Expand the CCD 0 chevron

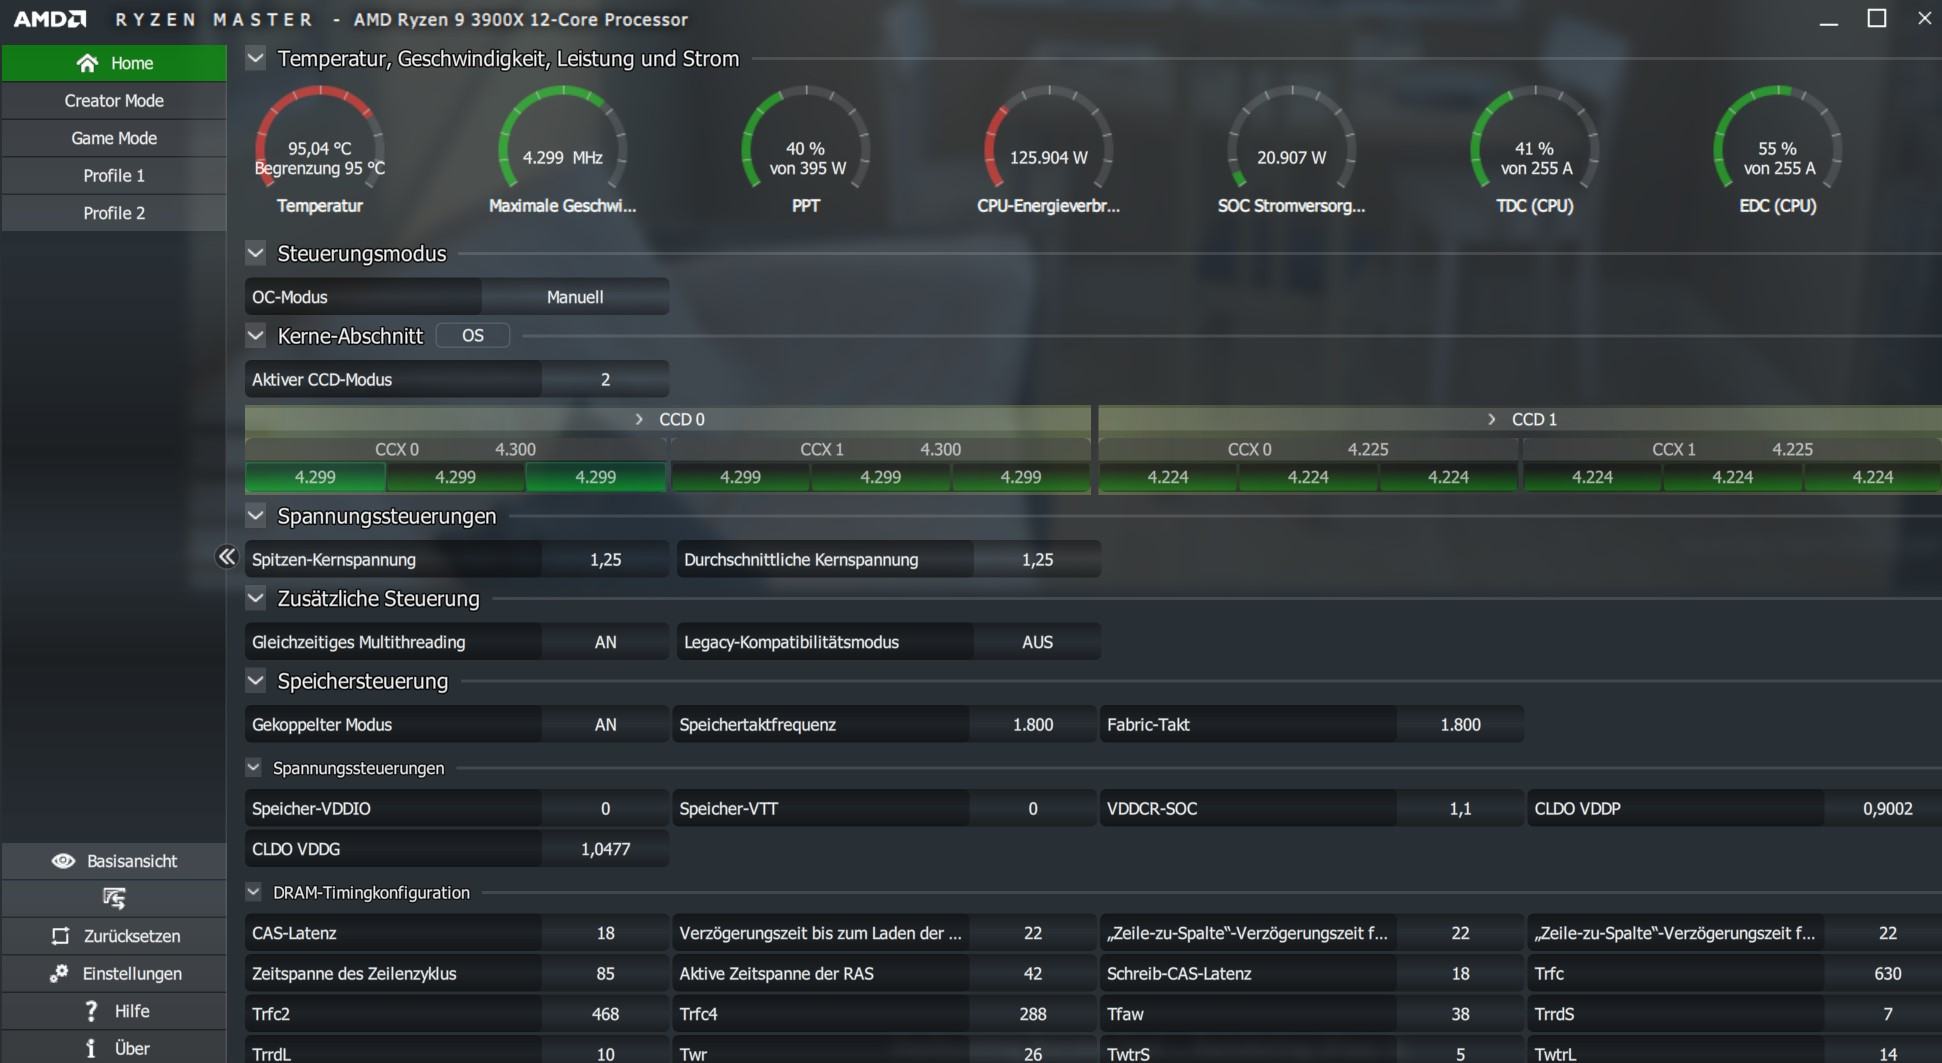click(640, 419)
